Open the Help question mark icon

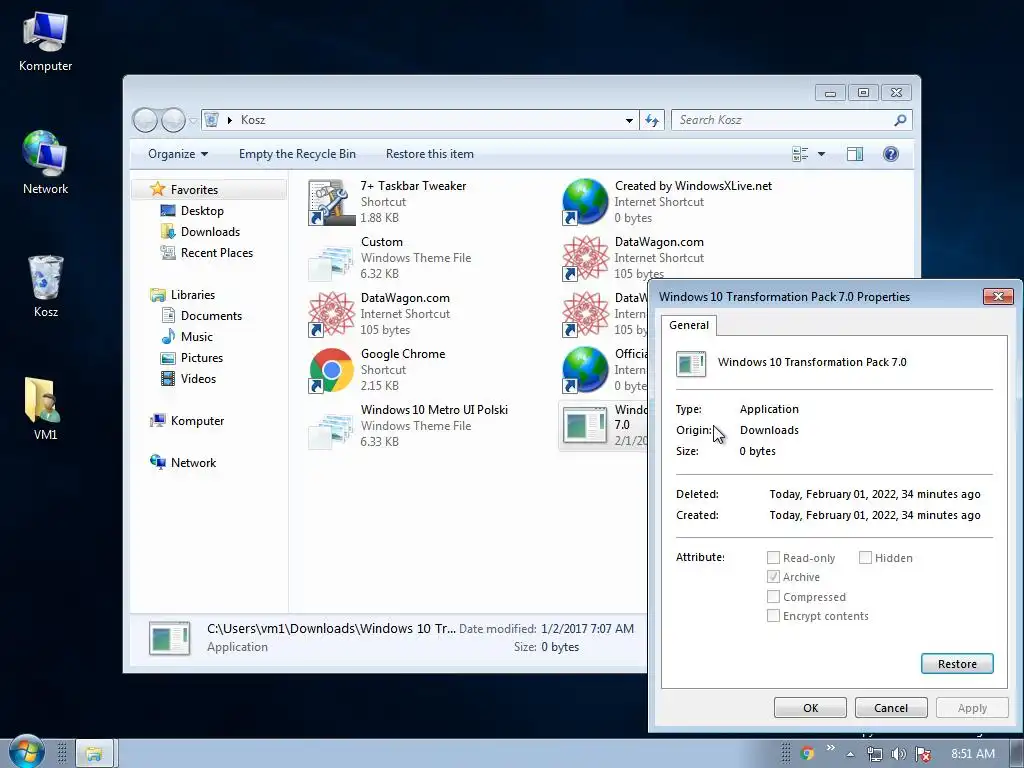[x=891, y=154]
